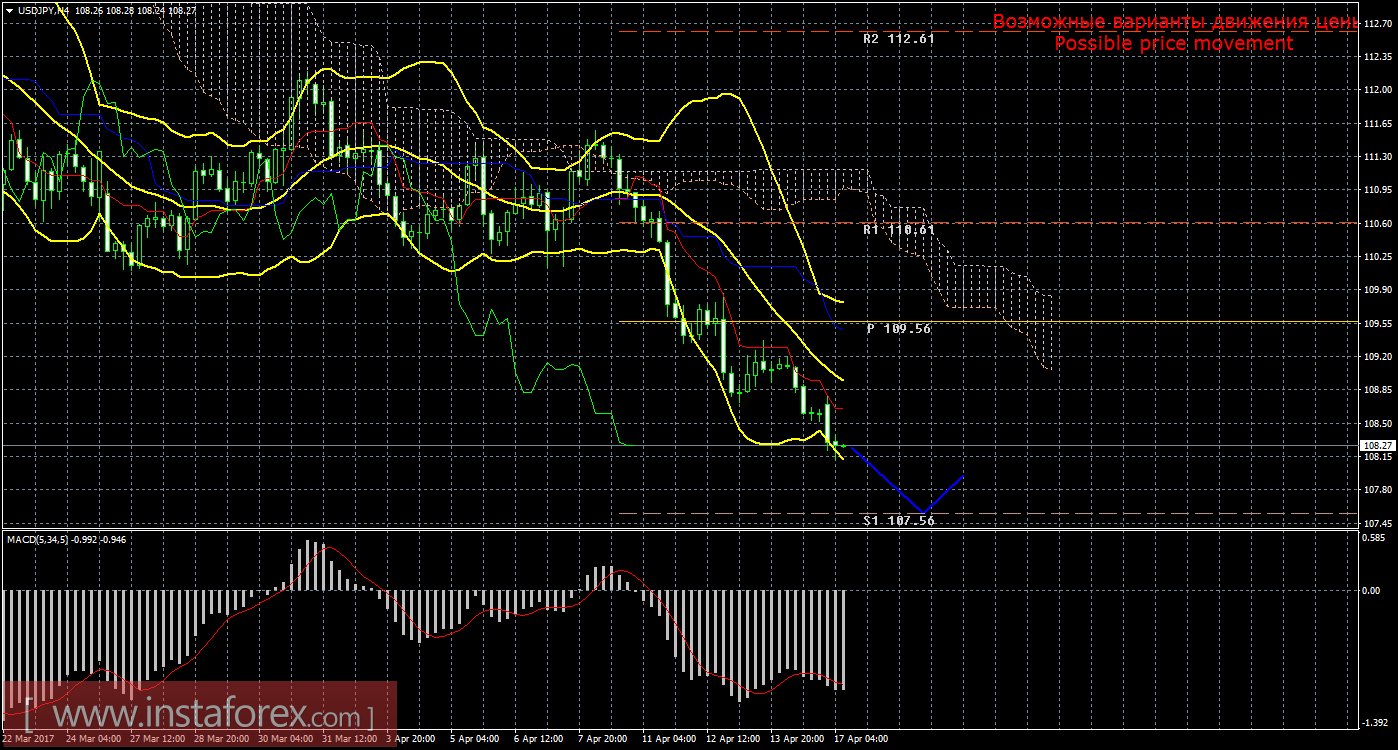Image resolution: width=1398 pixels, height=750 pixels.
Task: Click the S1 107.56 support label
Action: [x=898, y=520]
